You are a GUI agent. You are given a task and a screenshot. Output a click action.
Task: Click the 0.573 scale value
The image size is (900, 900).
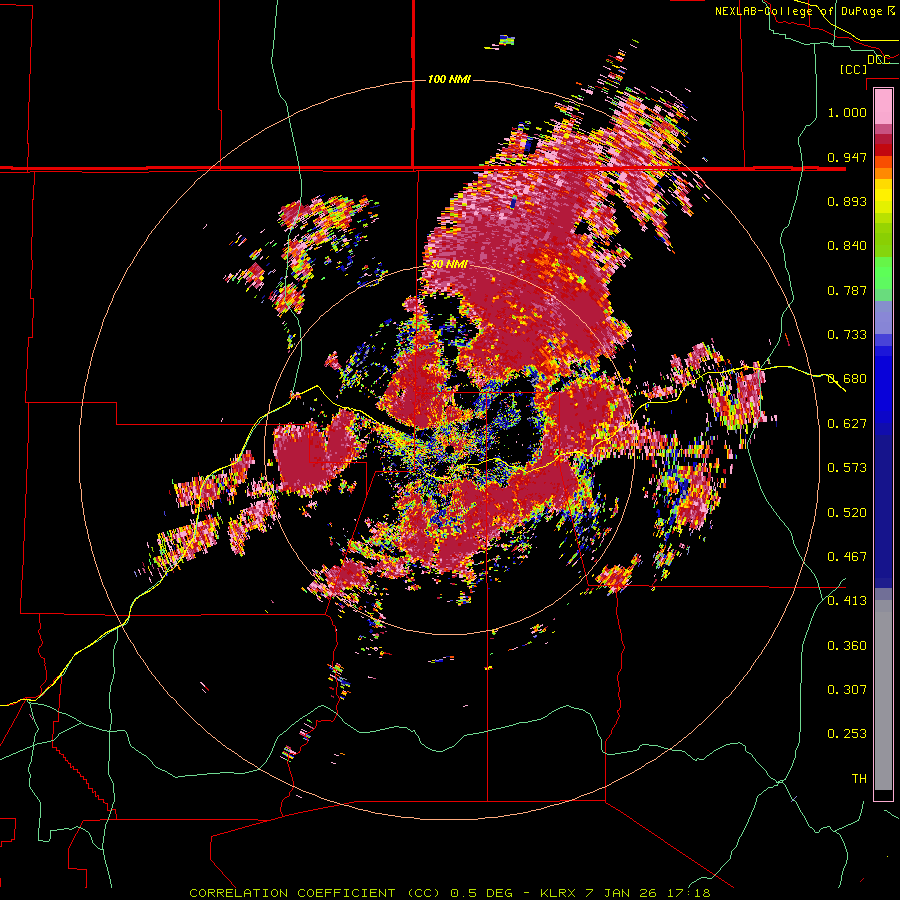(x=847, y=468)
